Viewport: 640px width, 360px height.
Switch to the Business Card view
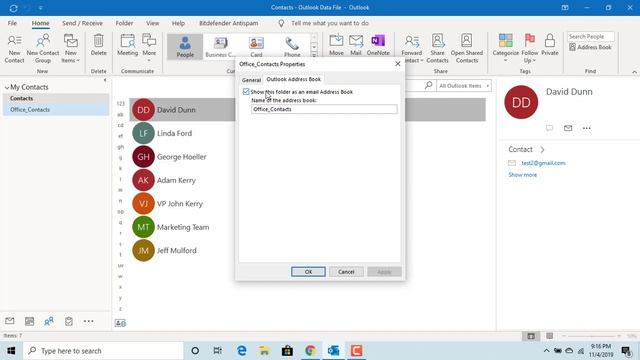pyautogui.click(x=220, y=46)
